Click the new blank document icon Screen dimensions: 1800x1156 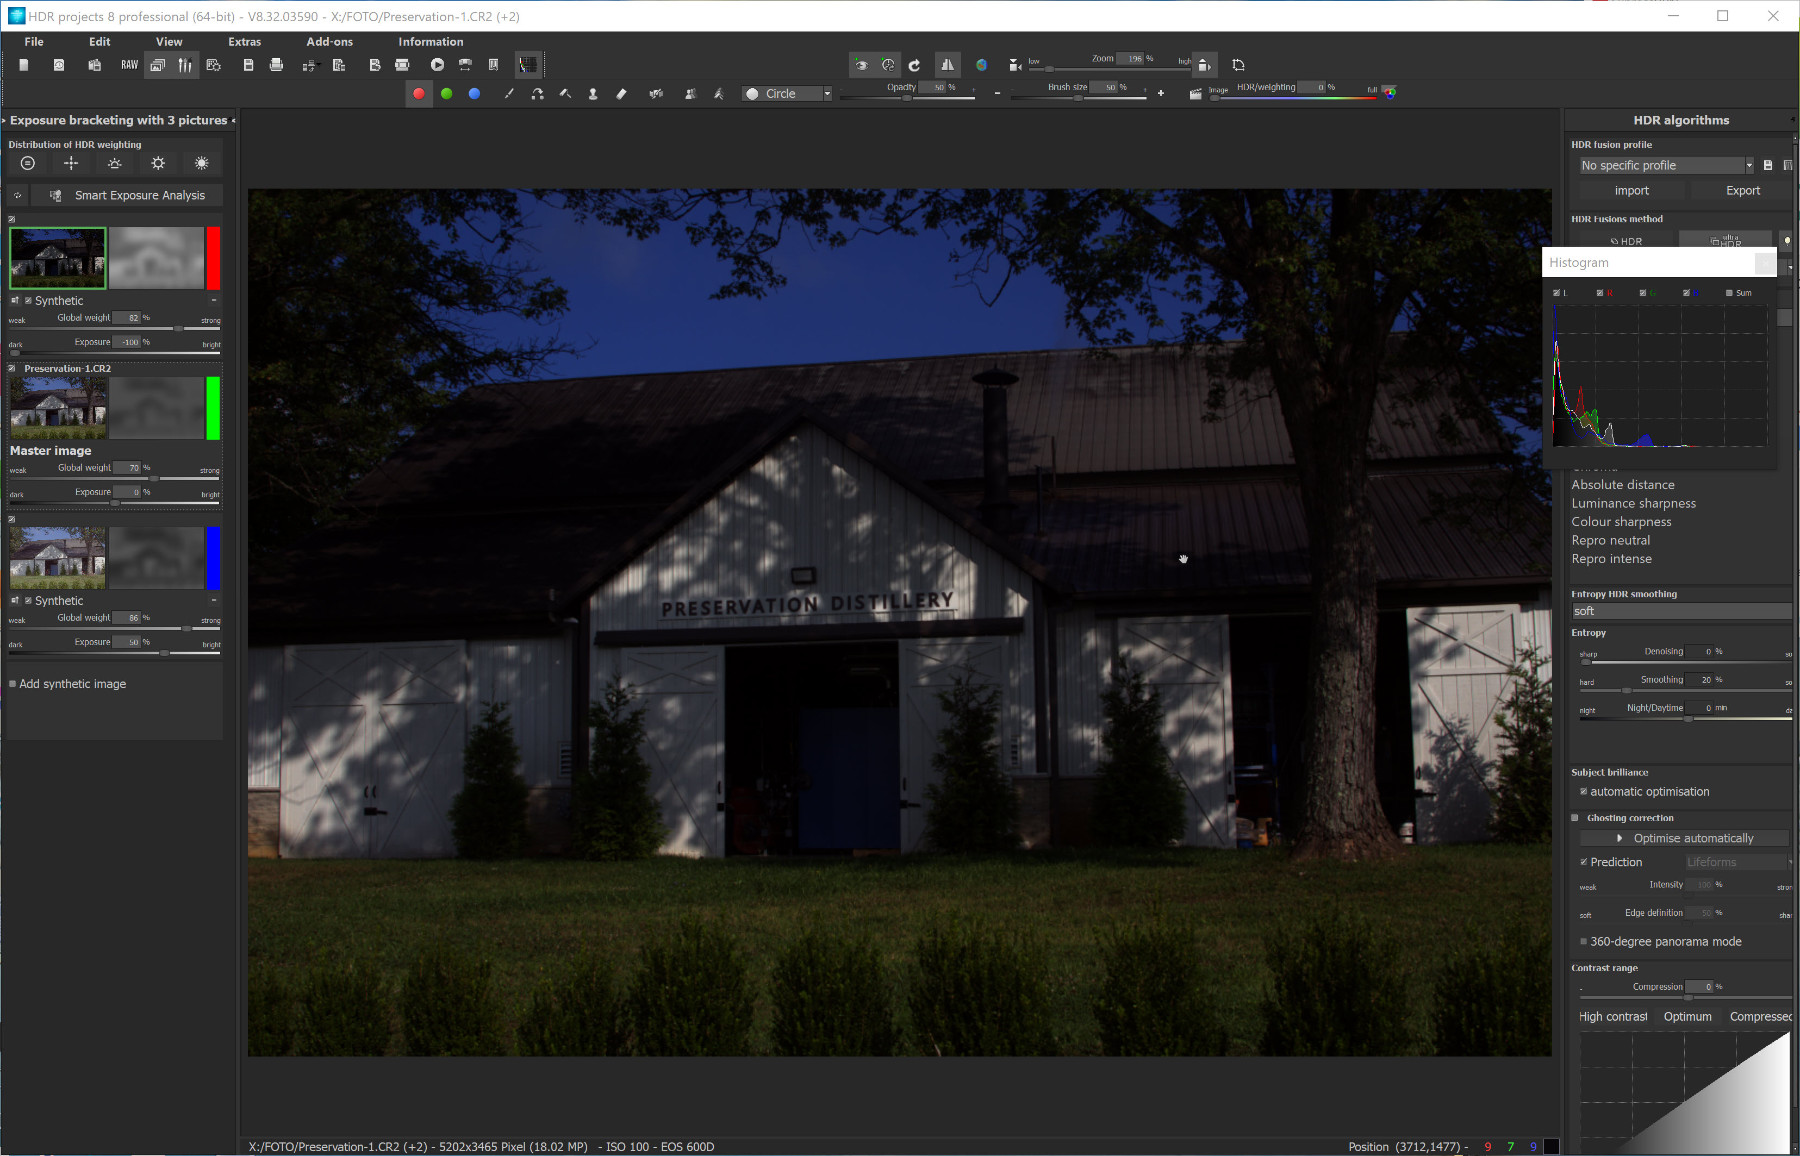pyautogui.click(x=24, y=65)
